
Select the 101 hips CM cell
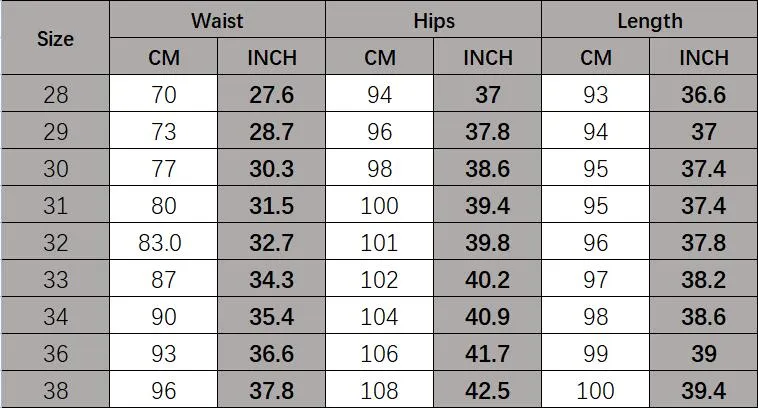[379, 242]
